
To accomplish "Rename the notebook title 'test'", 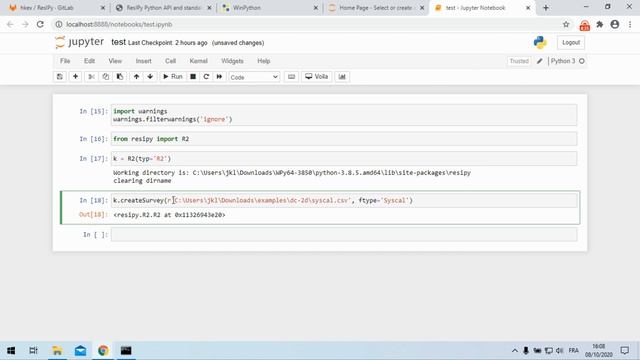I will point(118,42).
